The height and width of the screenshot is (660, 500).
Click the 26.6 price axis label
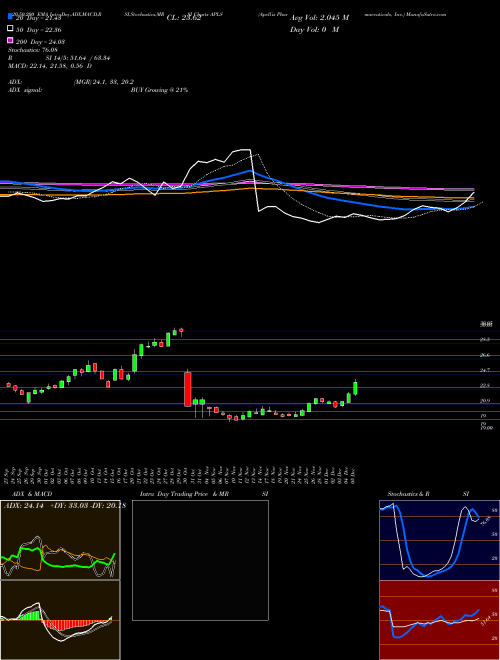point(484,355)
